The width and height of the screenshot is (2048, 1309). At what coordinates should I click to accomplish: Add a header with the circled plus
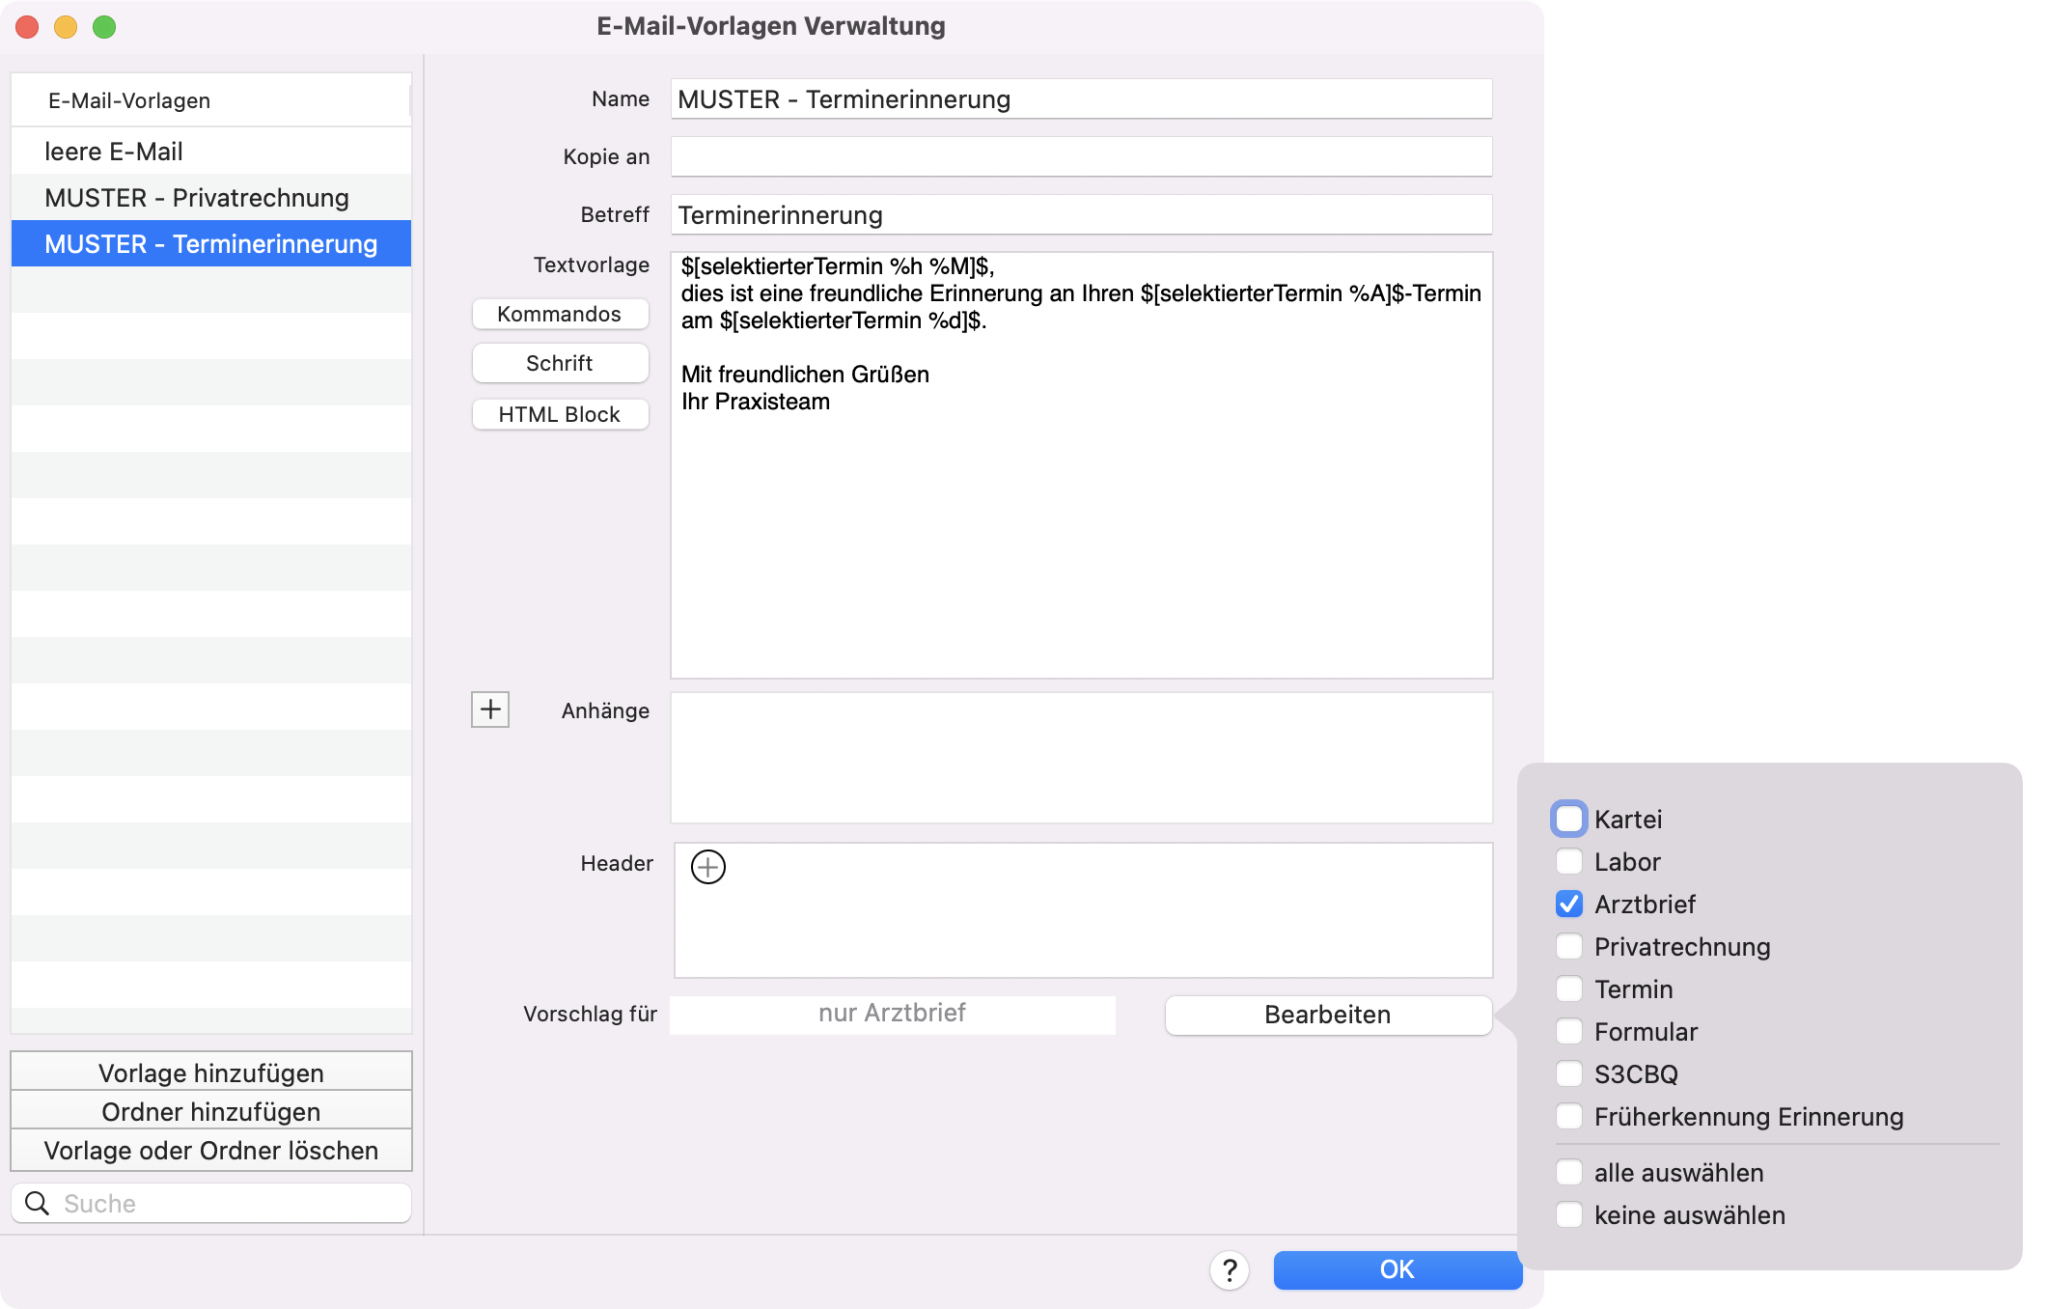(x=708, y=867)
